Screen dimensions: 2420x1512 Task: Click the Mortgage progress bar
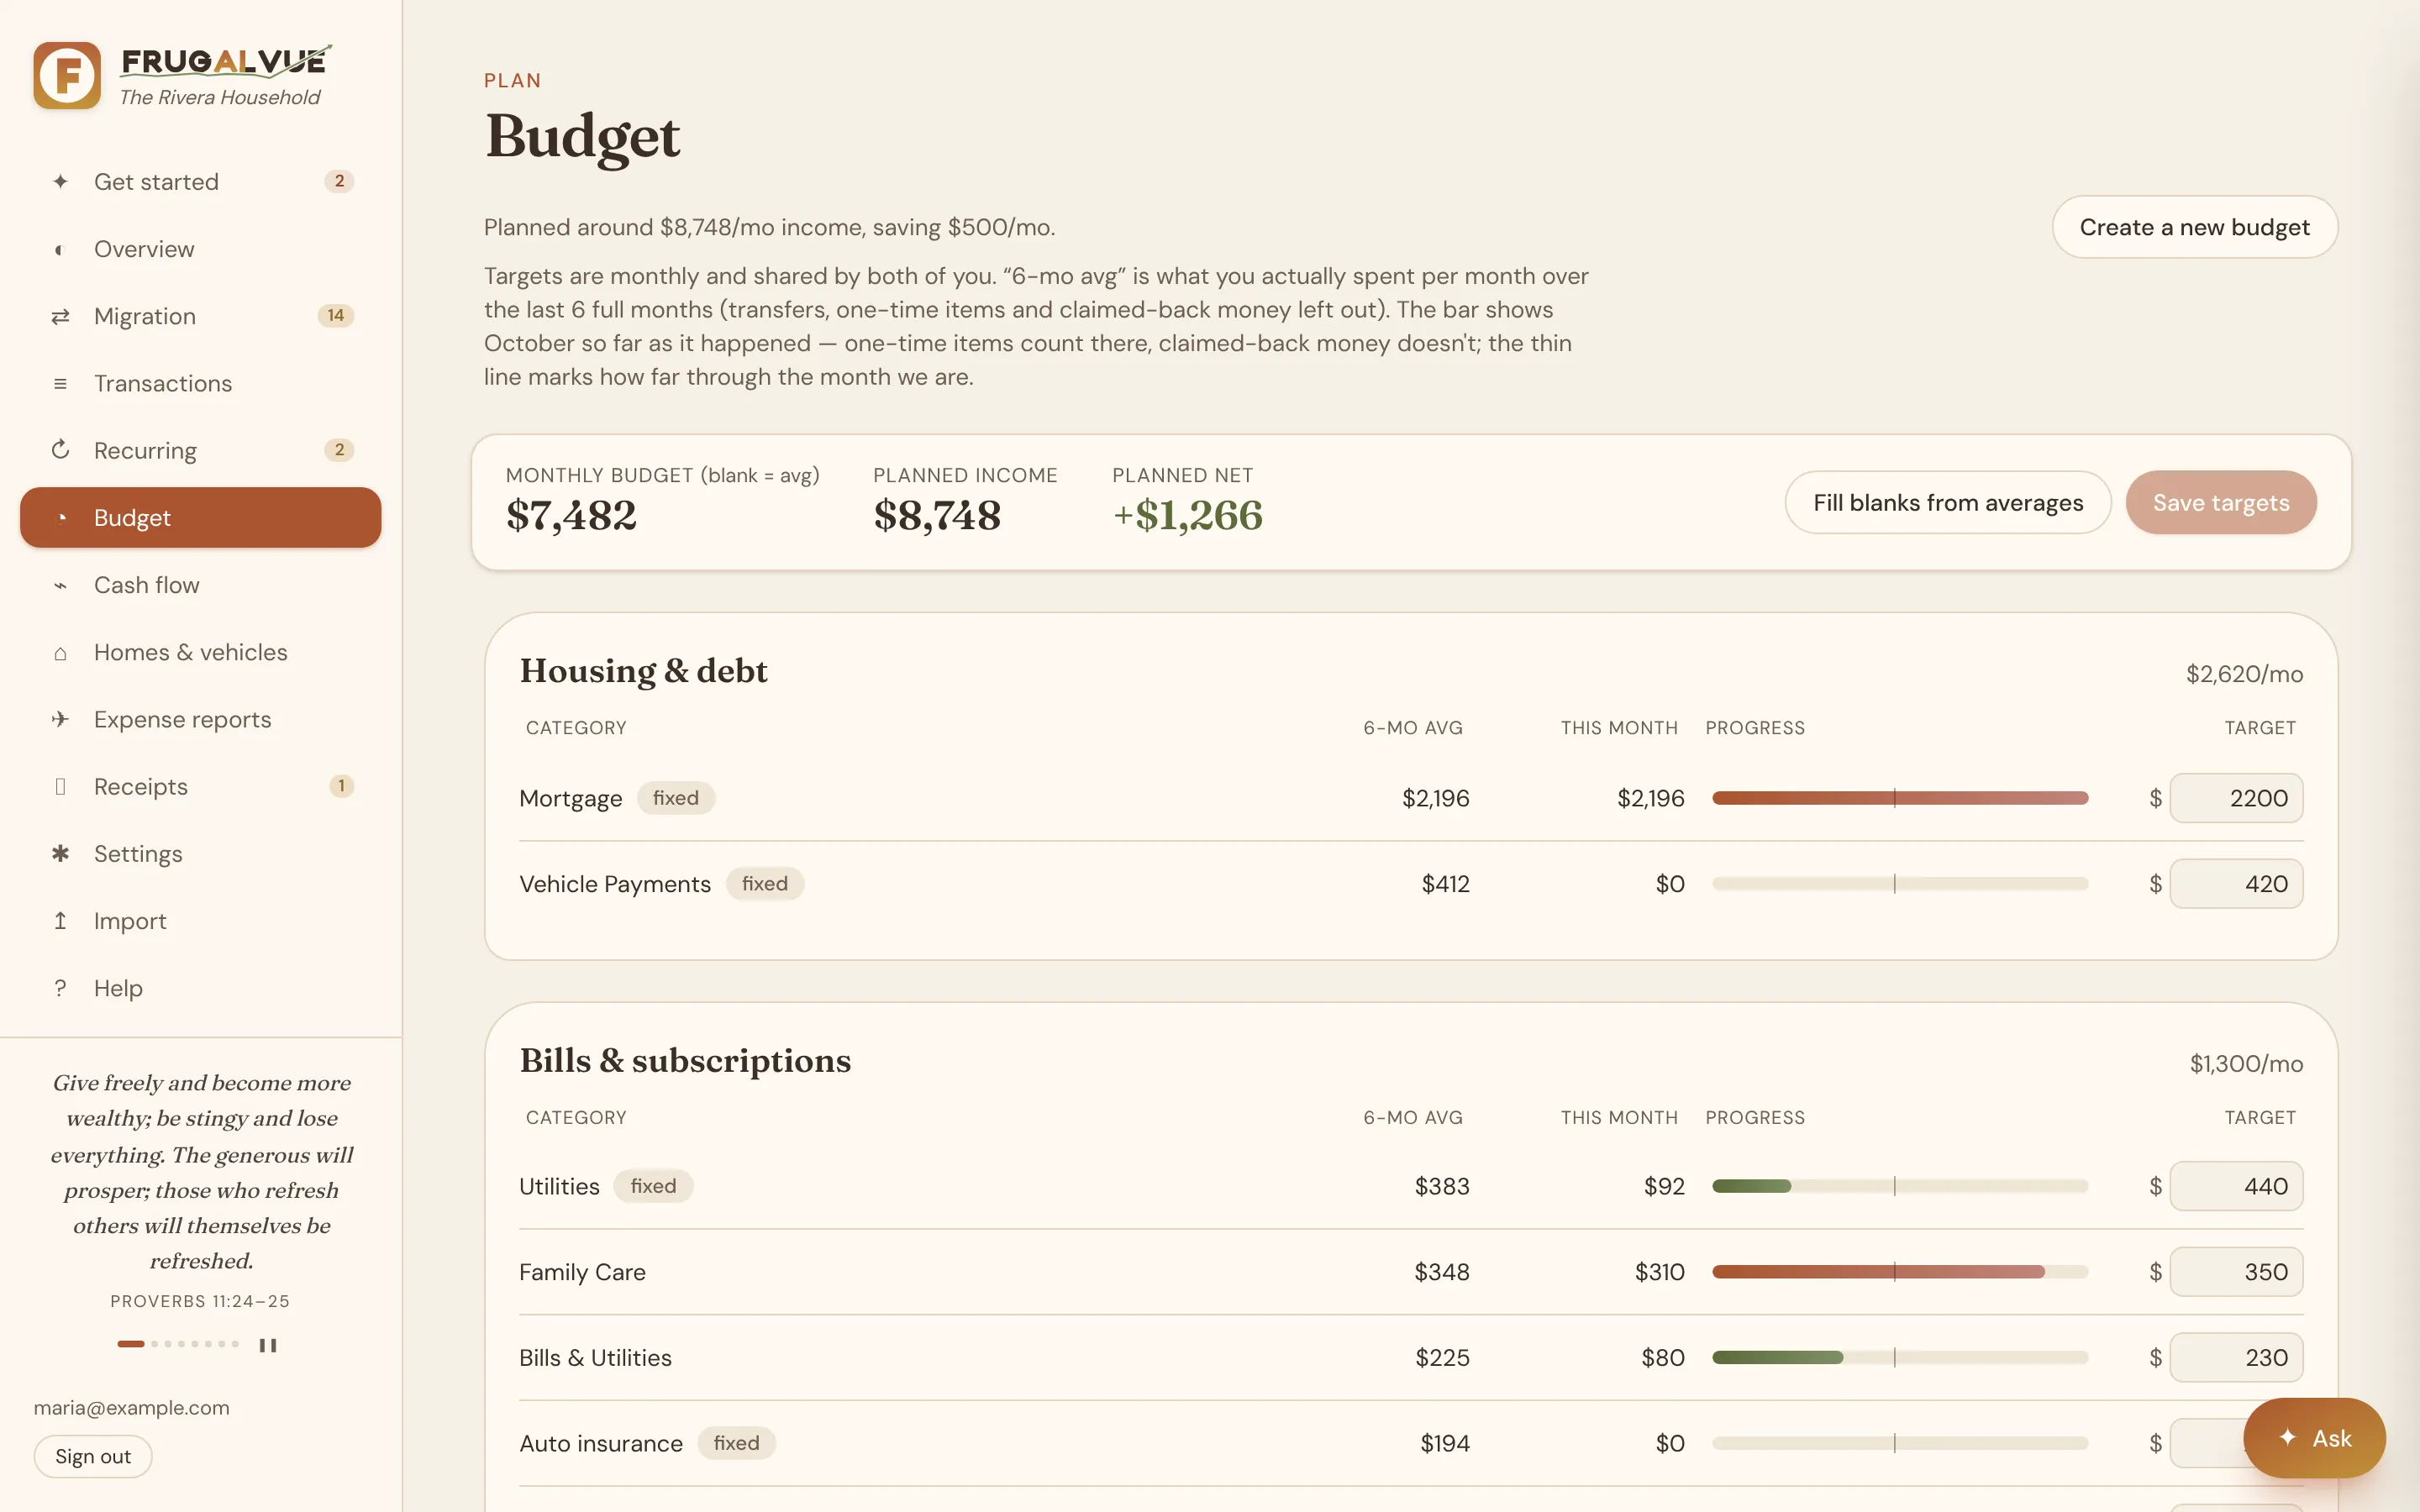coord(1899,798)
